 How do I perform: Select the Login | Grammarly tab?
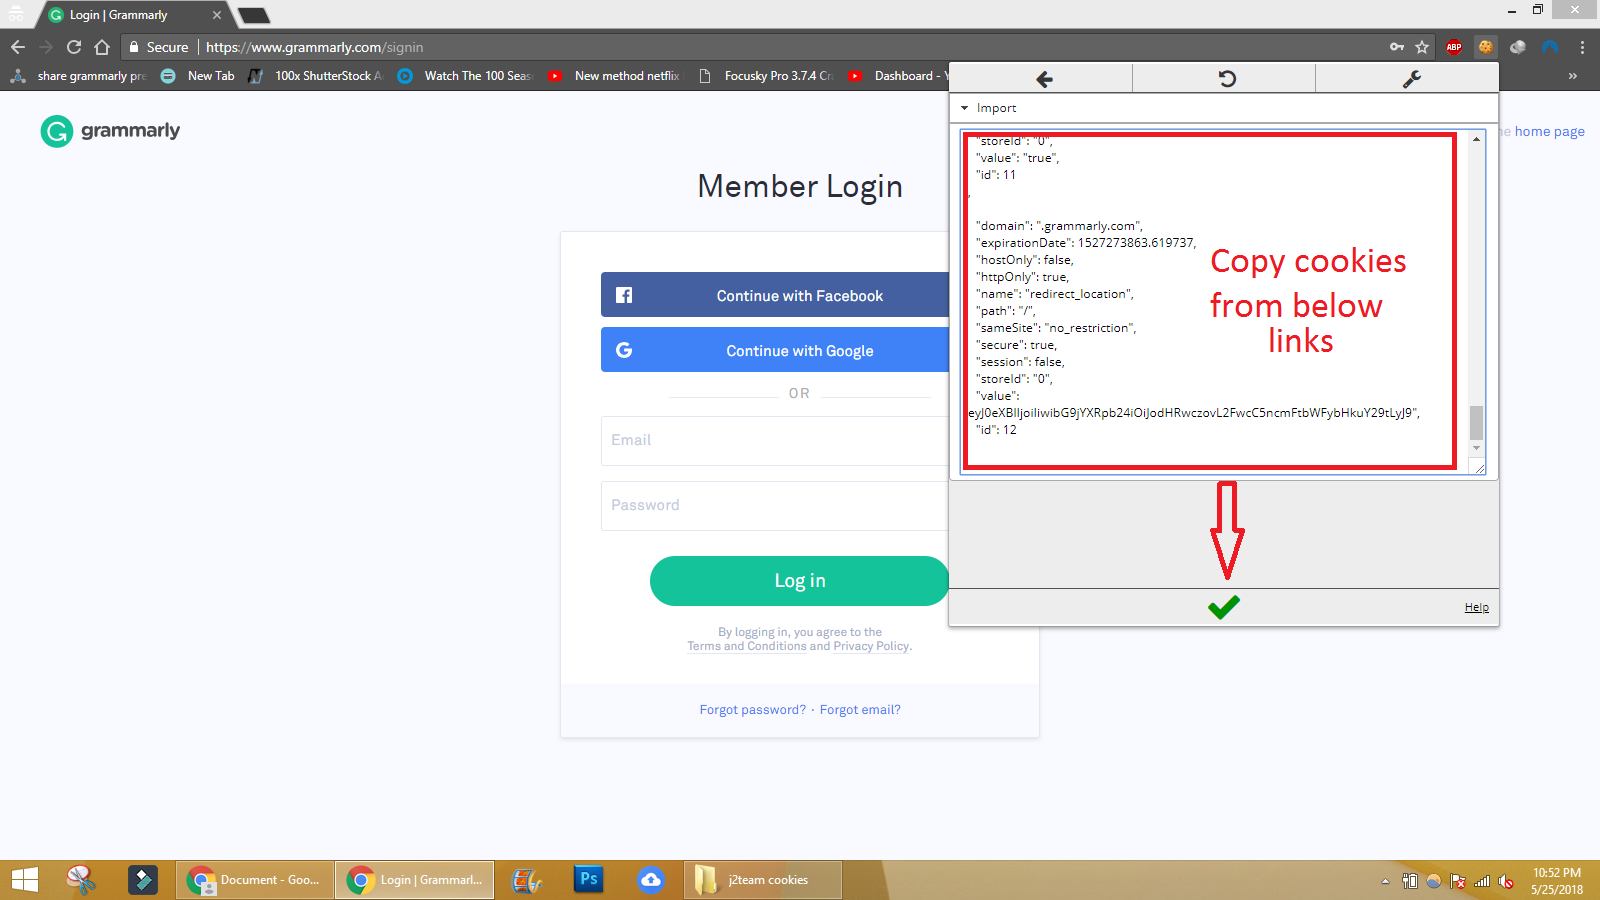click(x=130, y=15)
